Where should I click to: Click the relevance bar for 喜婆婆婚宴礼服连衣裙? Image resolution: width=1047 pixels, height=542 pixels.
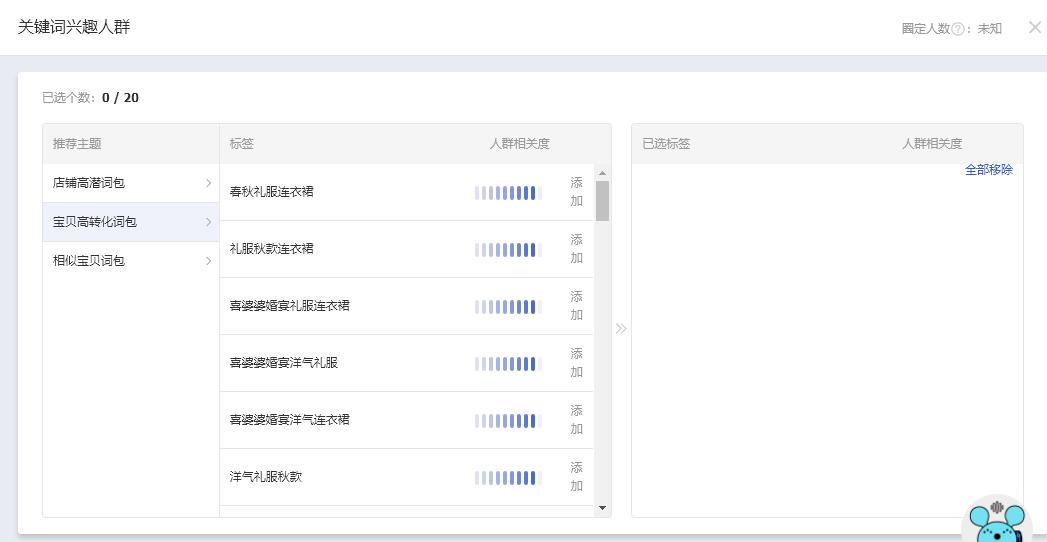coord(507,307)
